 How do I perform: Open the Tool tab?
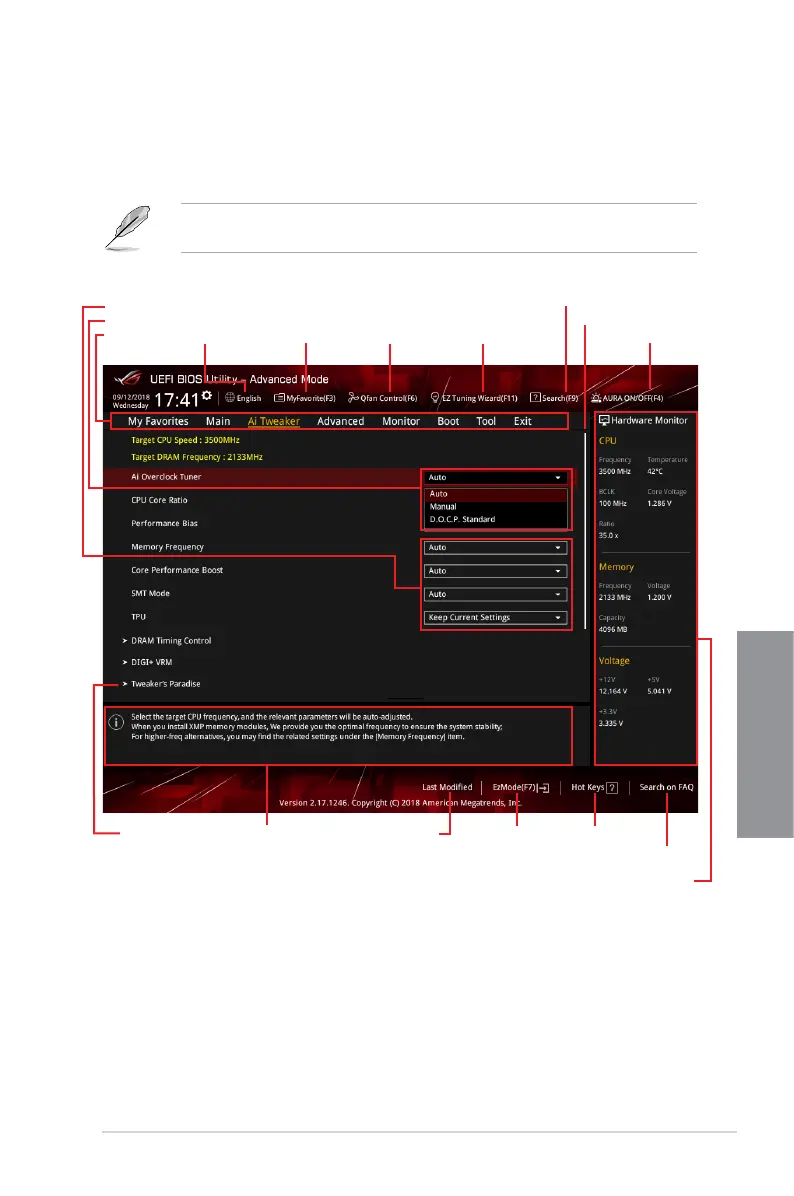pyautogui.click(x=486, y=421)
